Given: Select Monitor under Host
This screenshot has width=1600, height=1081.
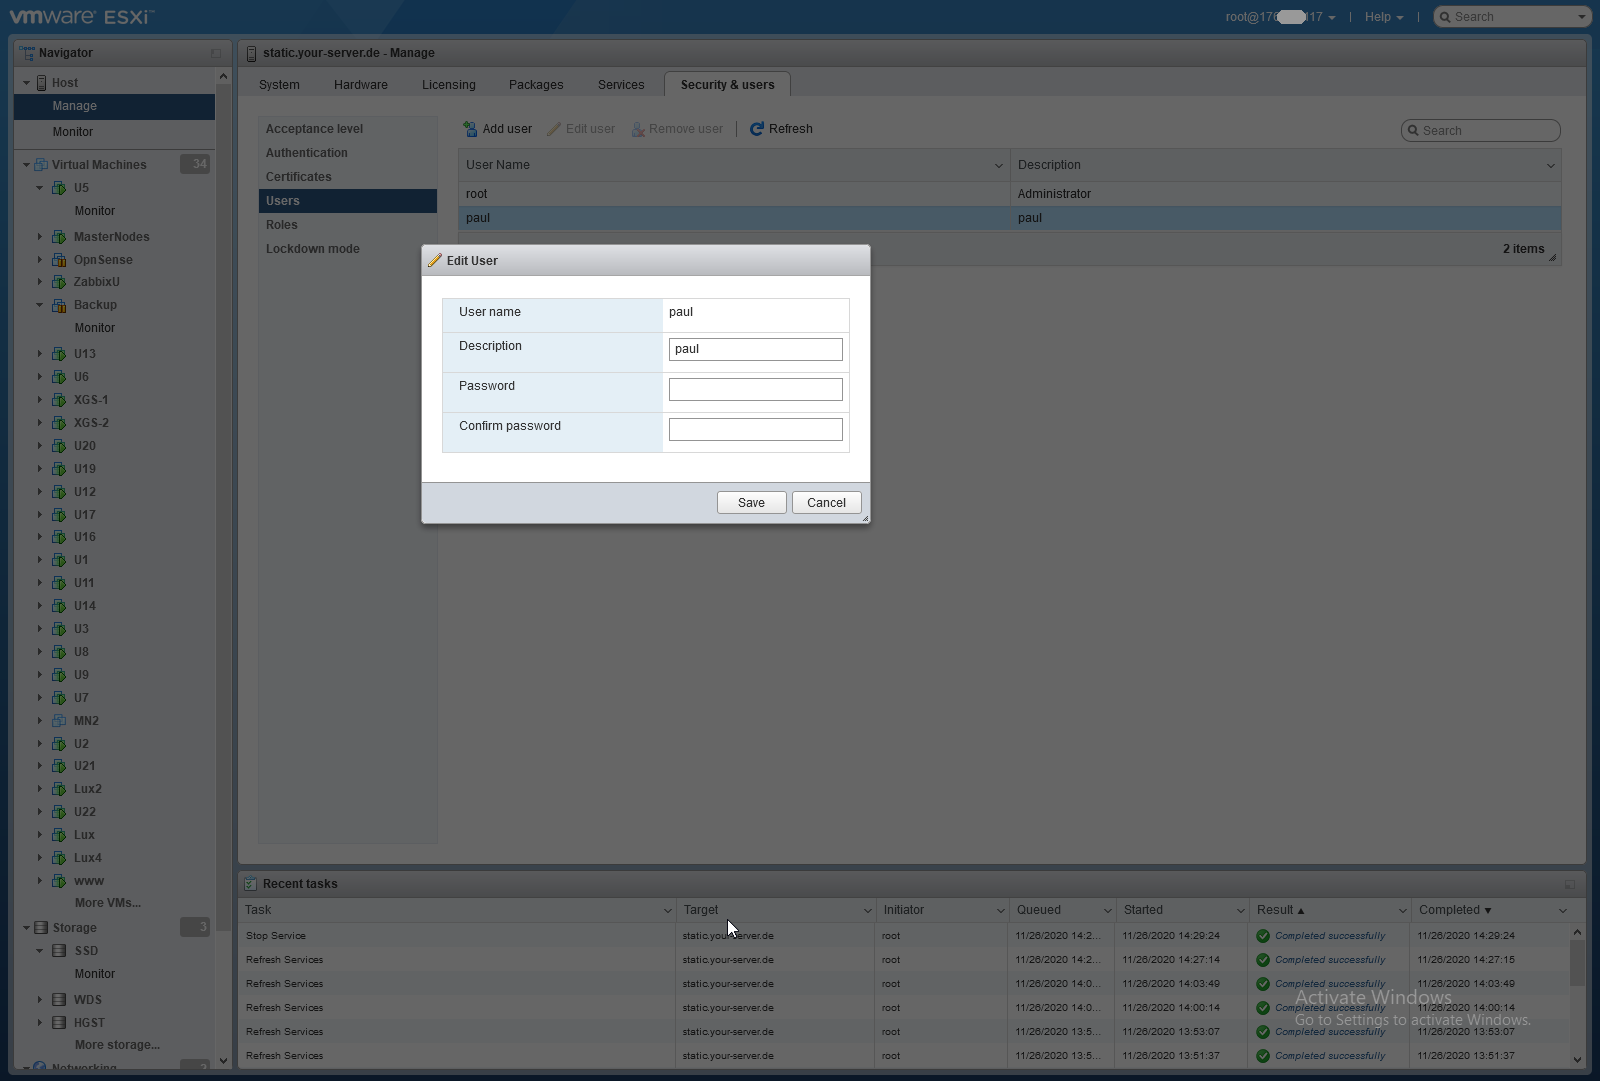Looking at the screenshot, I should pos(73,132).
